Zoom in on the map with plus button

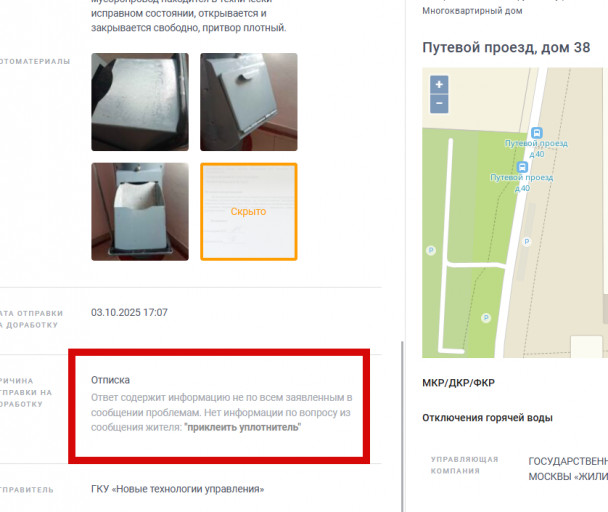point(439,85)
